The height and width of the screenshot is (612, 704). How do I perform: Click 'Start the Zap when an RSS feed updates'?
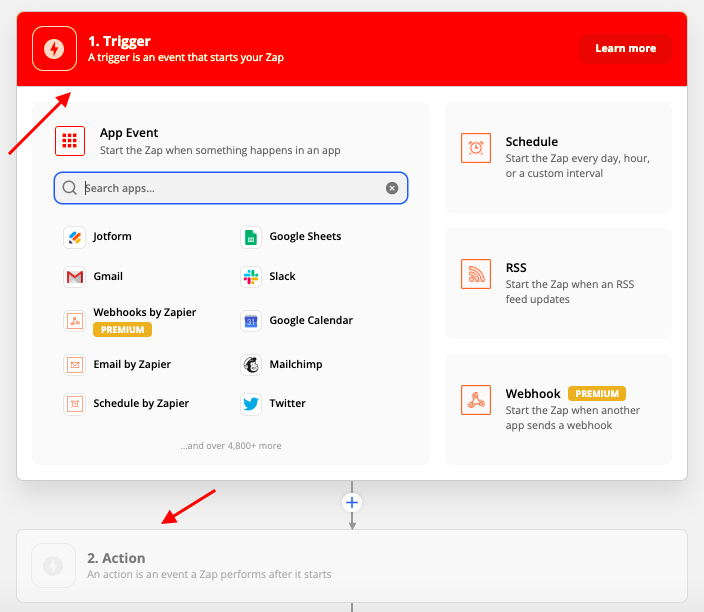point(570,292)
